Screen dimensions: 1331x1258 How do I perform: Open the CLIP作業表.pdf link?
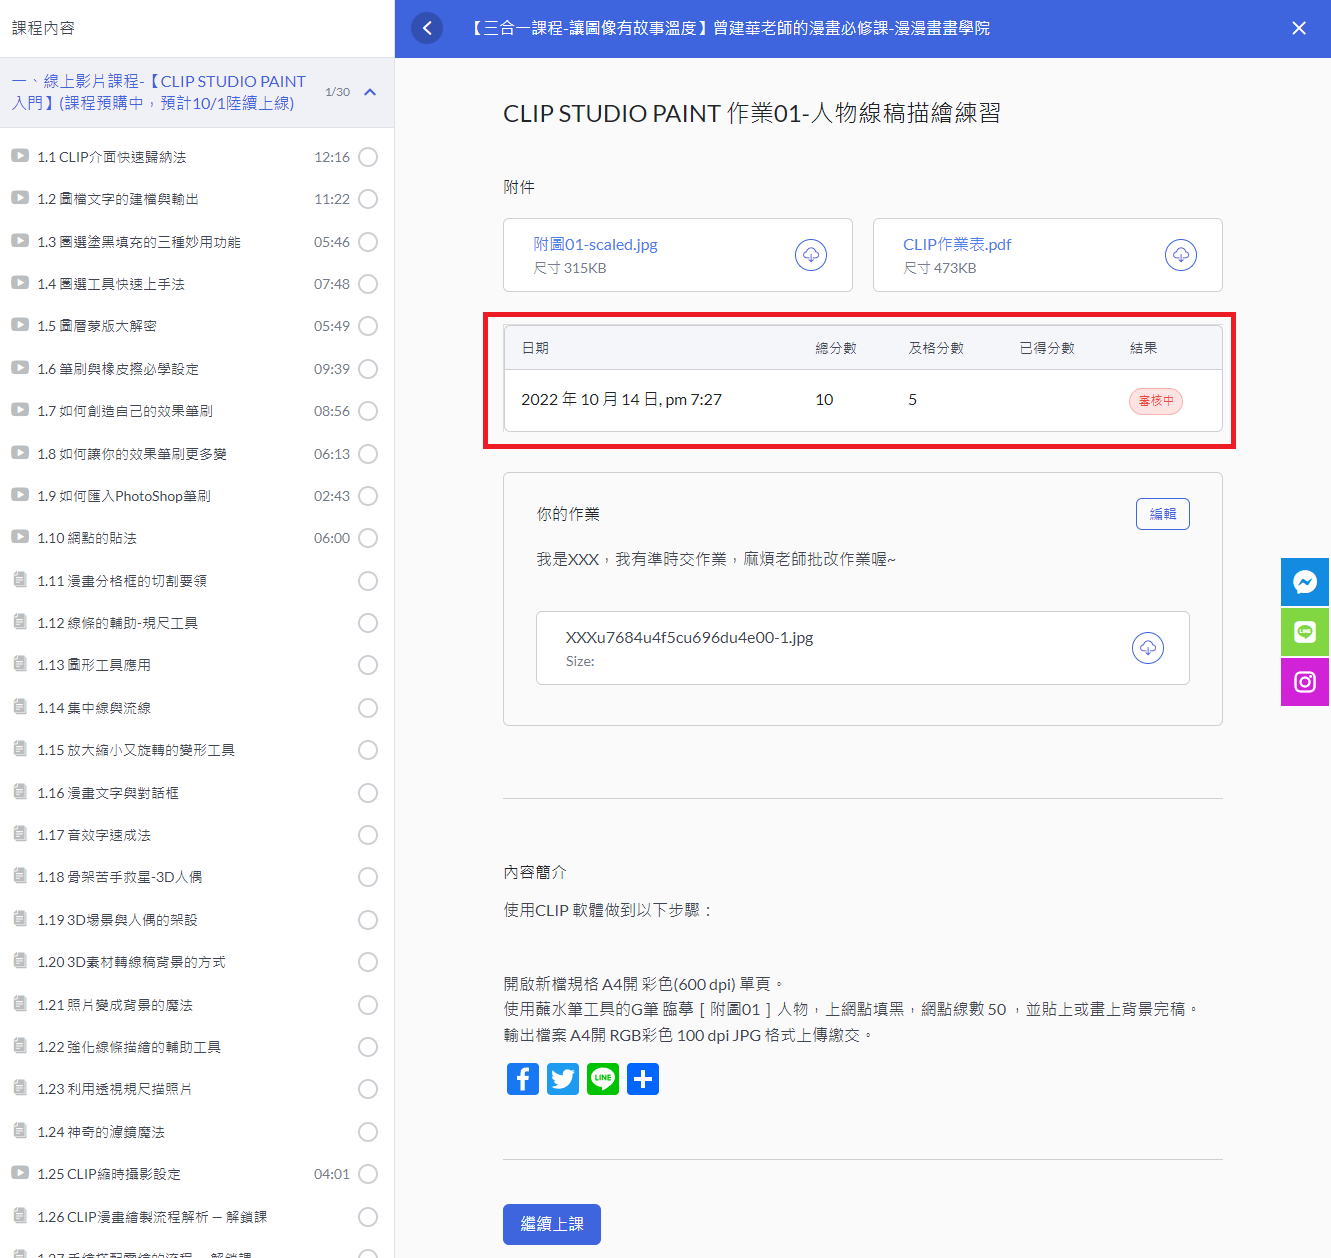point(957,244)
